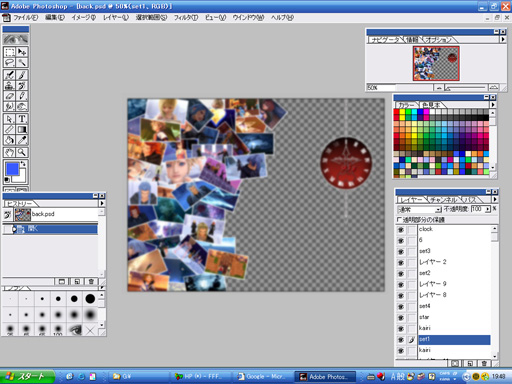Select the rectangular Marquee tool
Viewport: 512px width, 384px height.
(x=10, y=52)
